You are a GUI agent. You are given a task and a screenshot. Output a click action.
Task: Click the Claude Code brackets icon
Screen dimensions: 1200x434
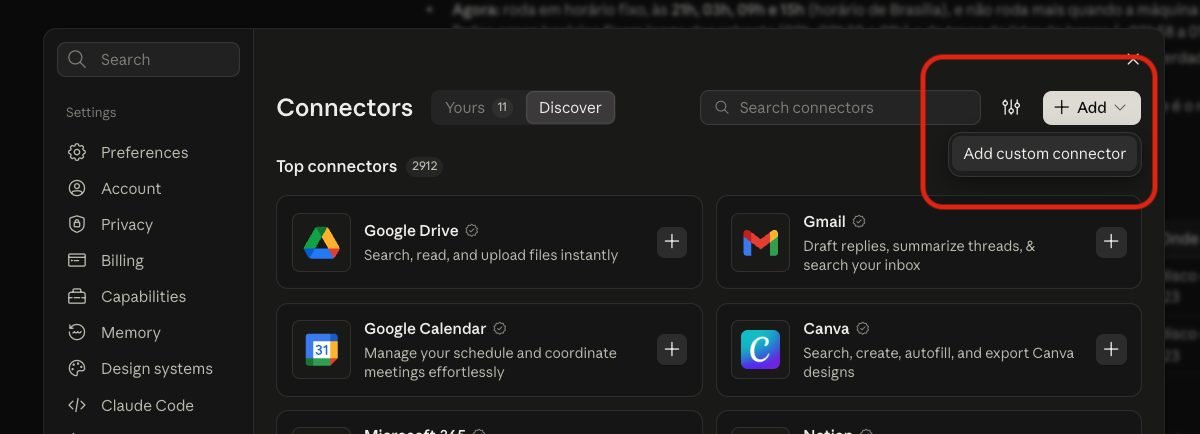pos(77,406)
